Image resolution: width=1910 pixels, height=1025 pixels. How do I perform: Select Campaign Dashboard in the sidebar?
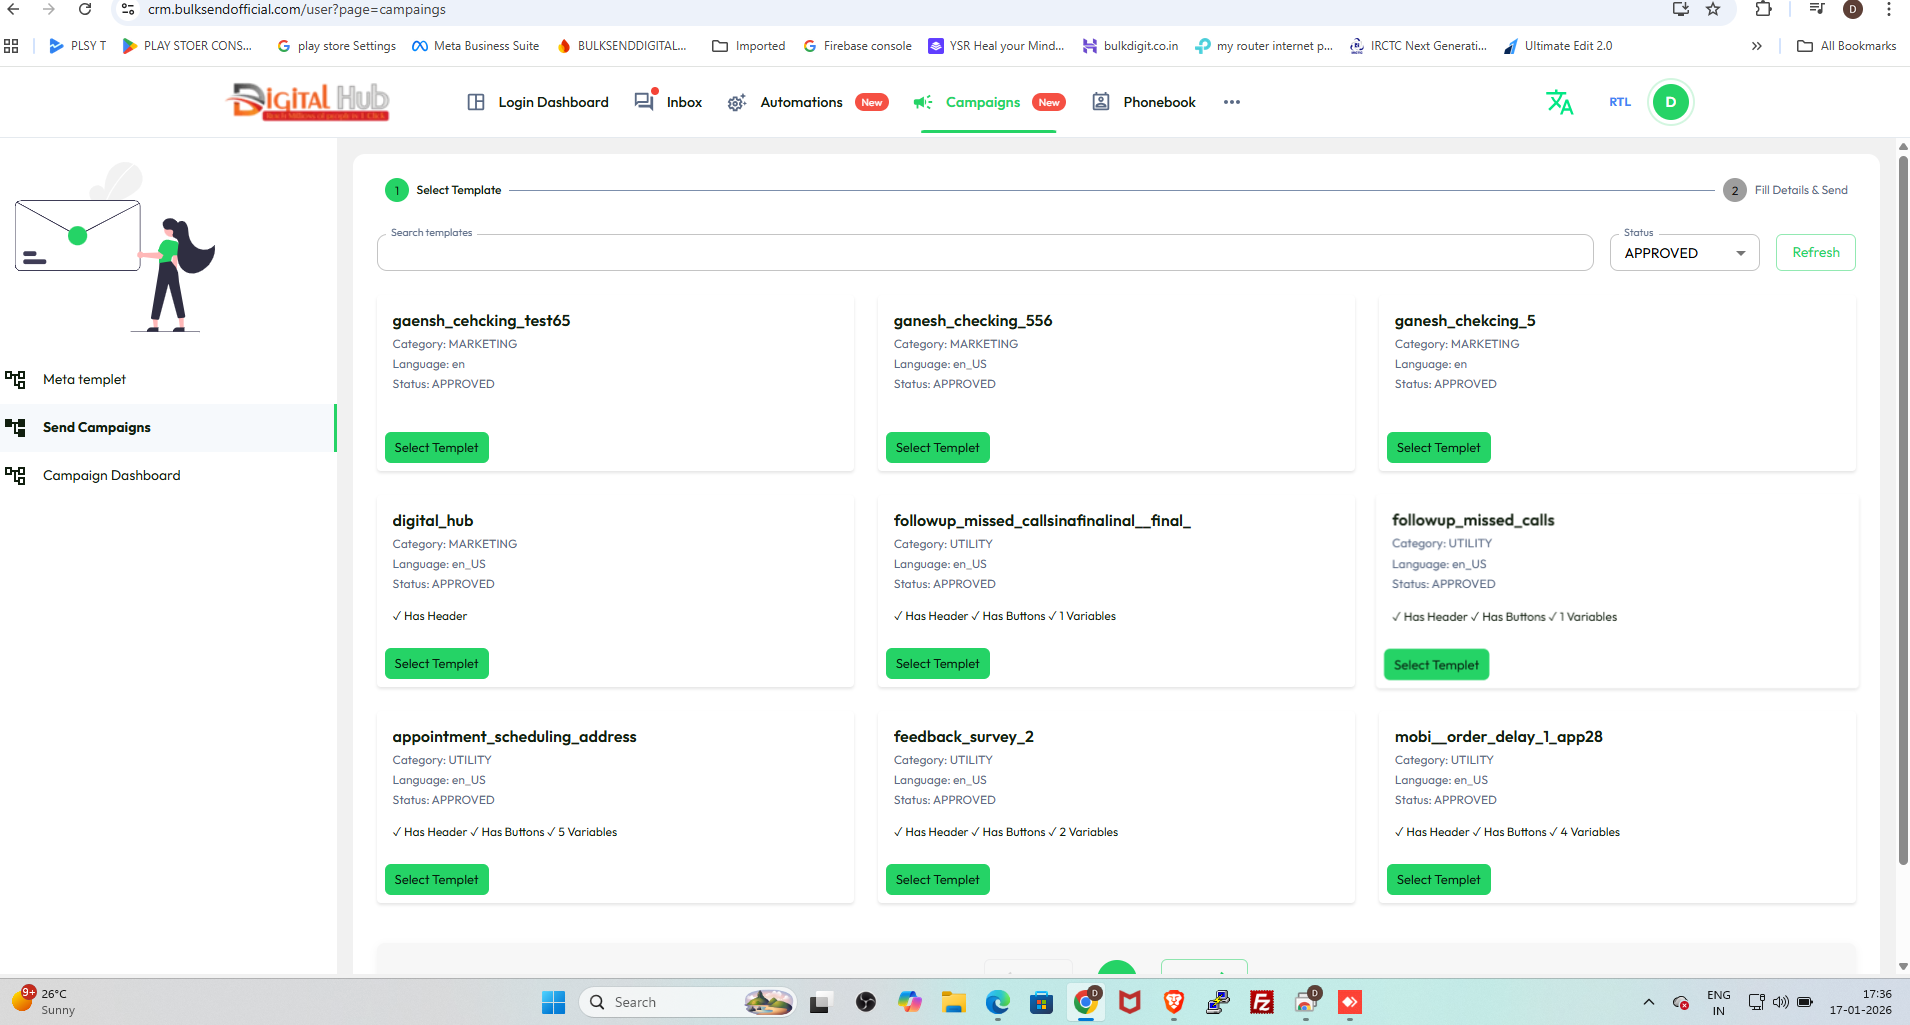tap(112, 475)
